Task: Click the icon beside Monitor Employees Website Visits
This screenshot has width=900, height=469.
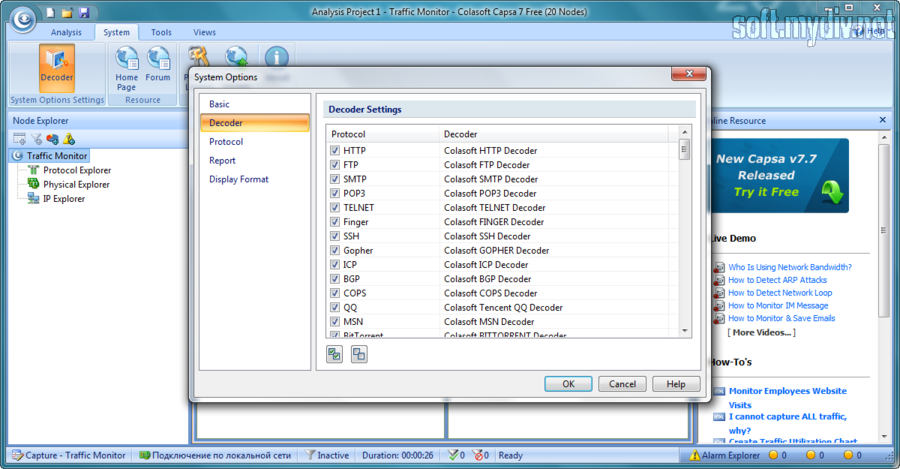Action: coord(719,392)
